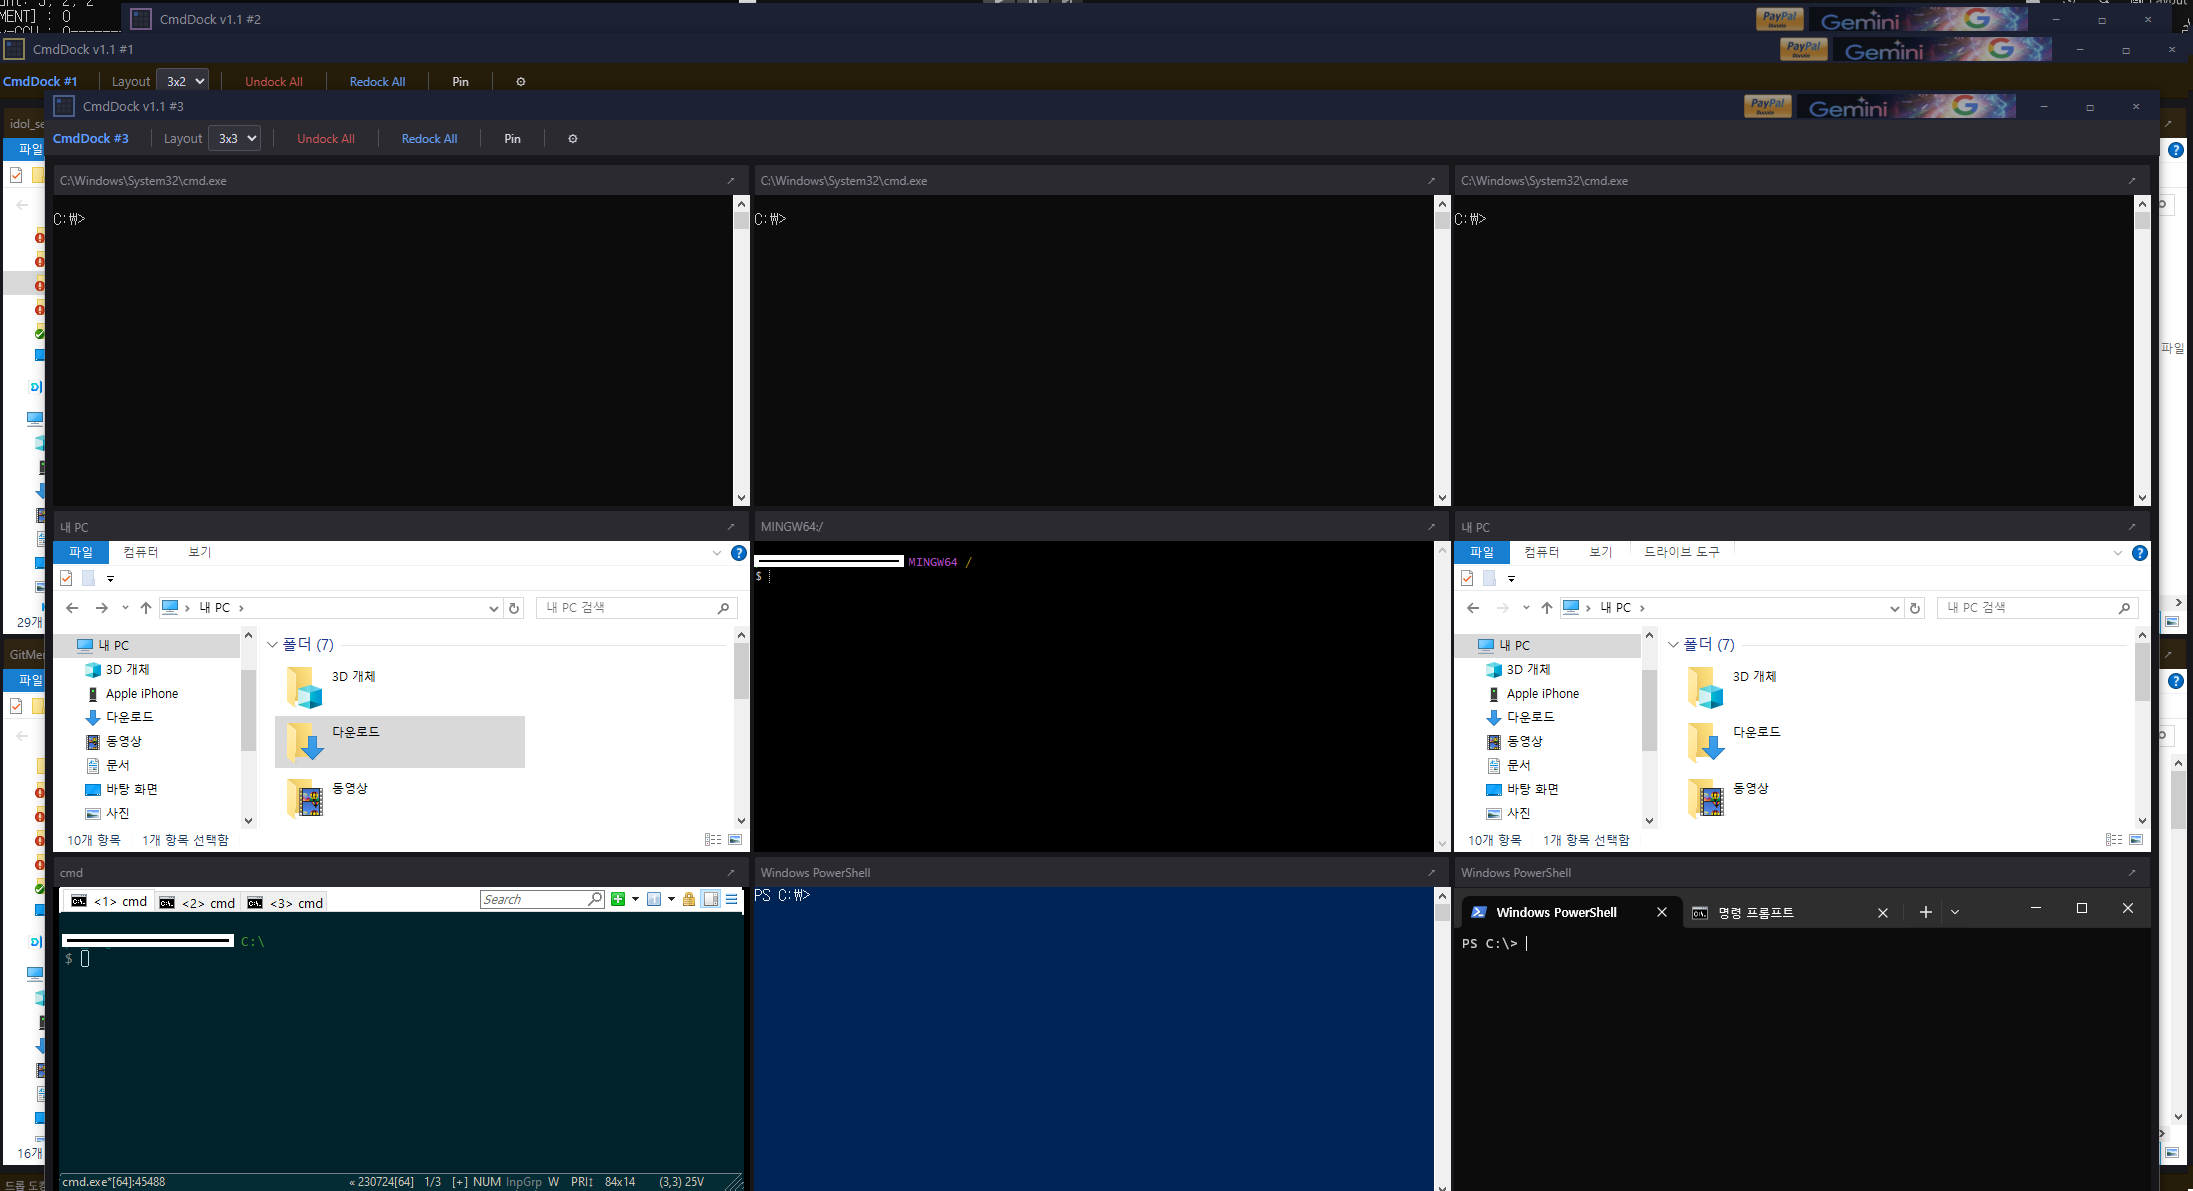Toggle the ConEmu lock icon
The height and width of the screenshot is (1191, 2193).
(689, 899)
